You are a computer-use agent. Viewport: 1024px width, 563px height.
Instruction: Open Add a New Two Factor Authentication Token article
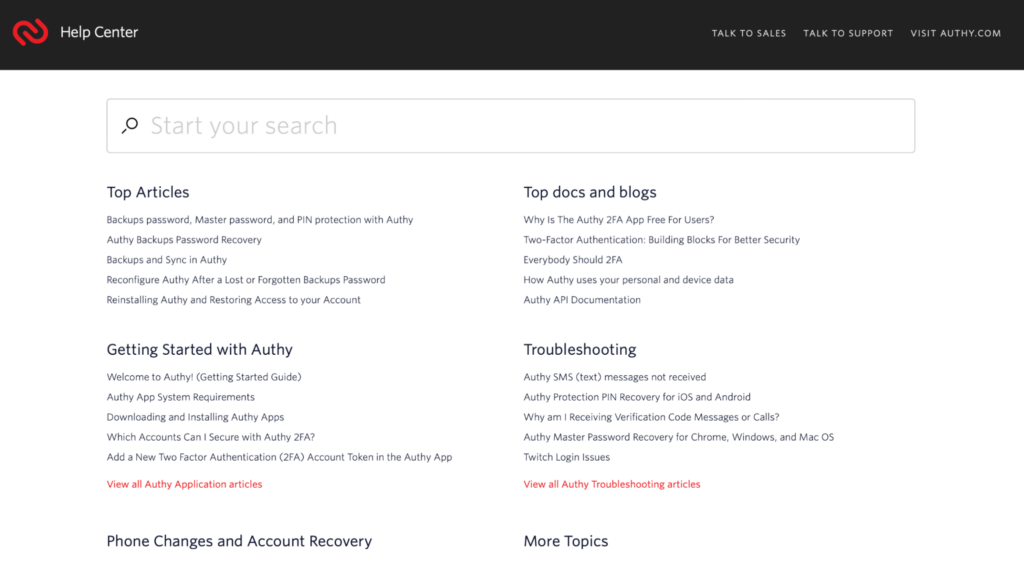279,457
